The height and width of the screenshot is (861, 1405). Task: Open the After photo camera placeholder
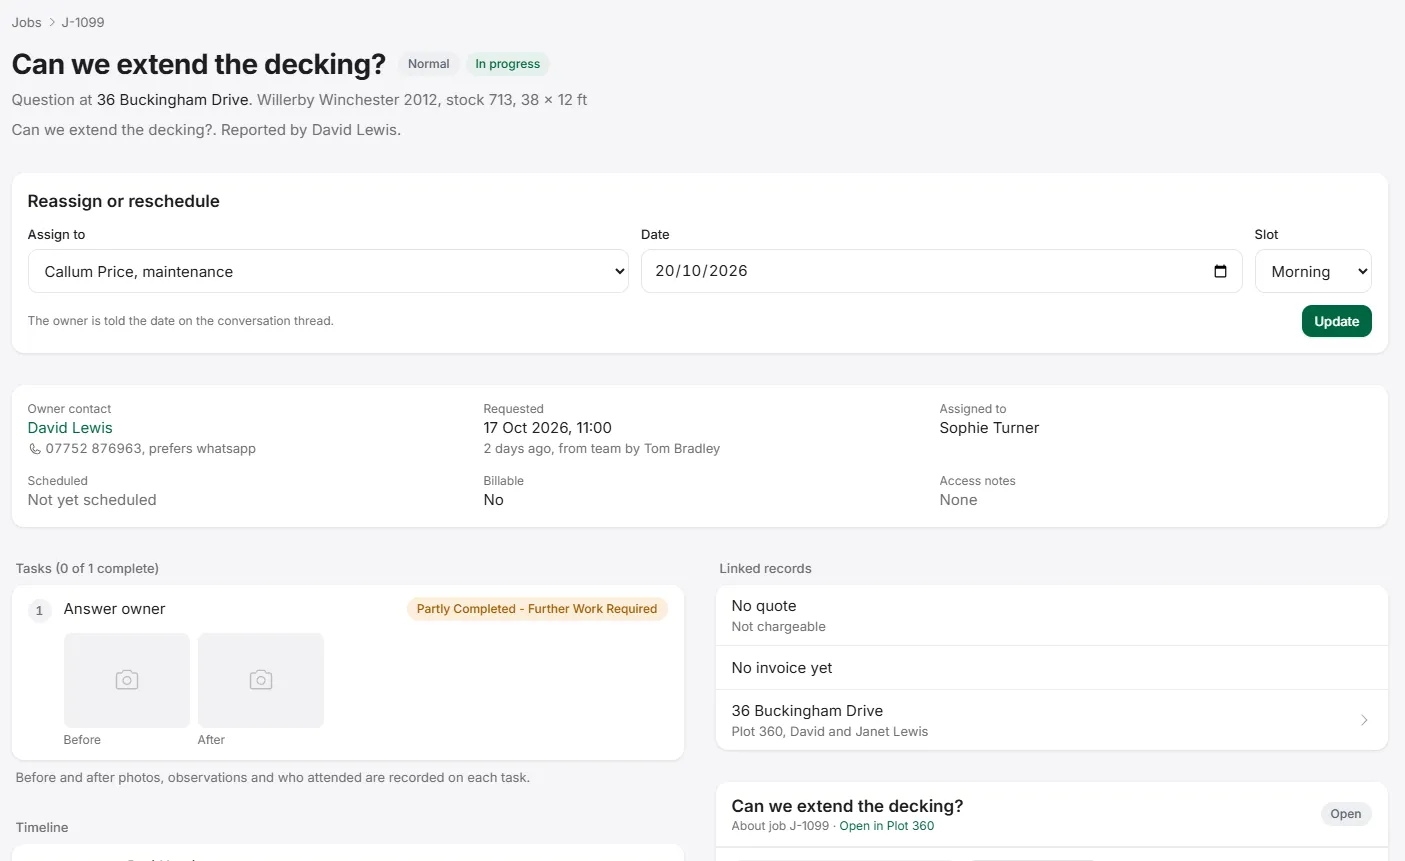point(261,680)
